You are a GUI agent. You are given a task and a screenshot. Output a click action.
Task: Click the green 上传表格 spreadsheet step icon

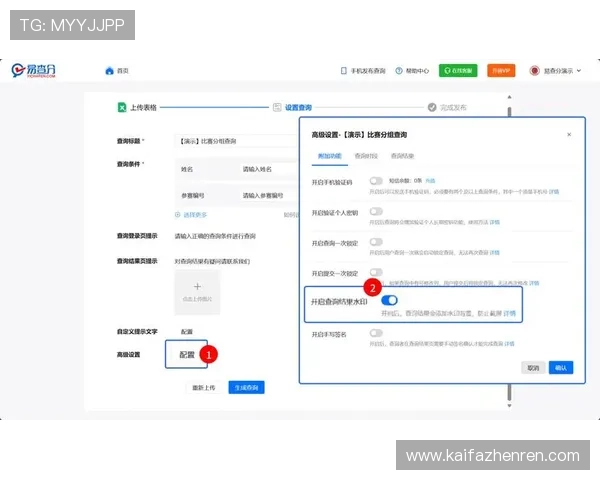point(122,107)
